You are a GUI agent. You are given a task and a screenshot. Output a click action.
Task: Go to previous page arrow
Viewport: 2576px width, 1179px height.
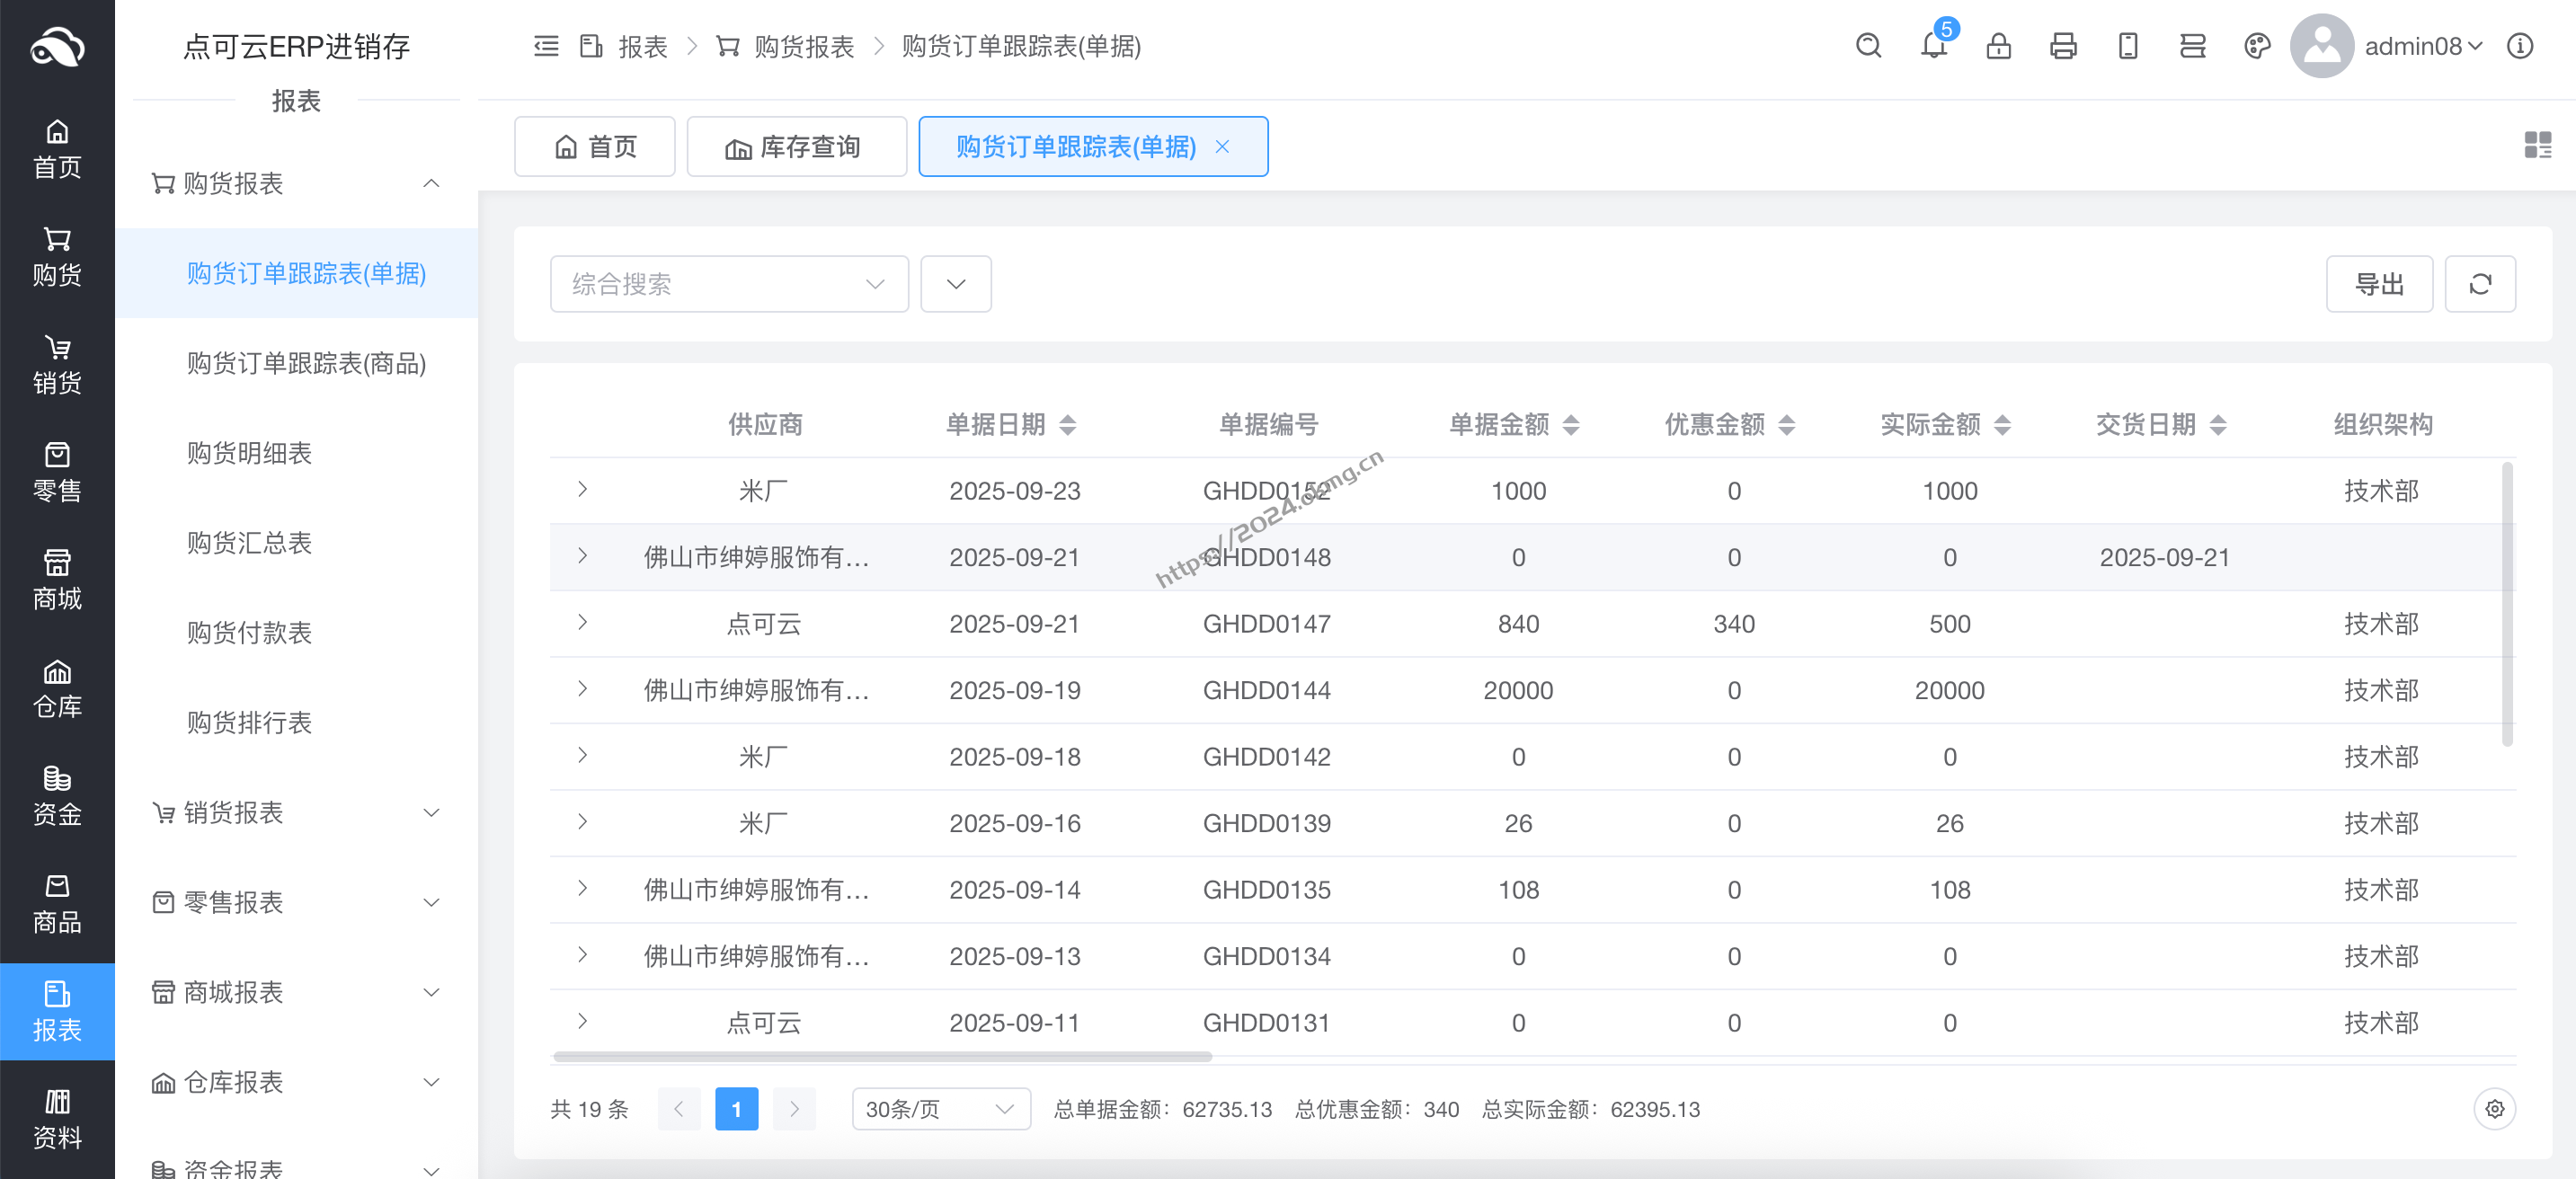[678, 1109]
